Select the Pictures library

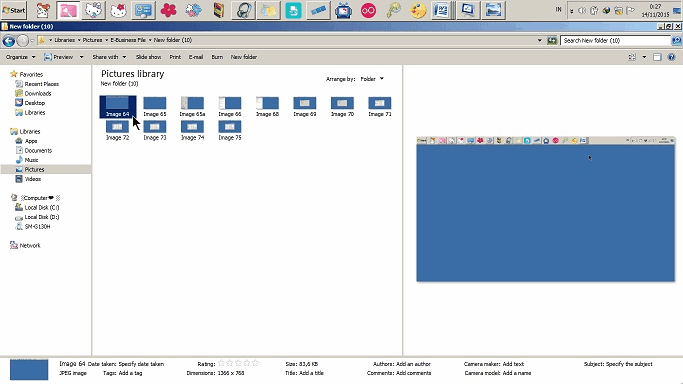[x=30, y=170]
